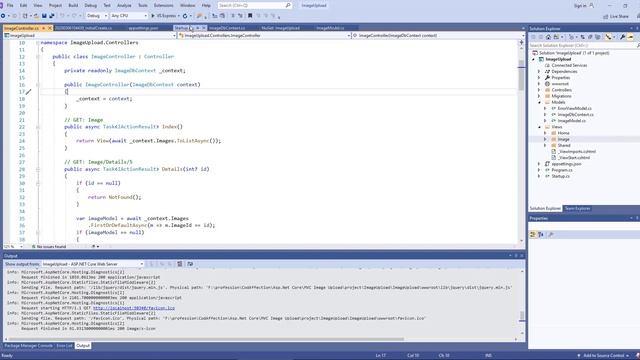This screenshot has width=640, height=360.
Task: Click Clear All icon in Output toolbar
Action: tap(180, 264)
